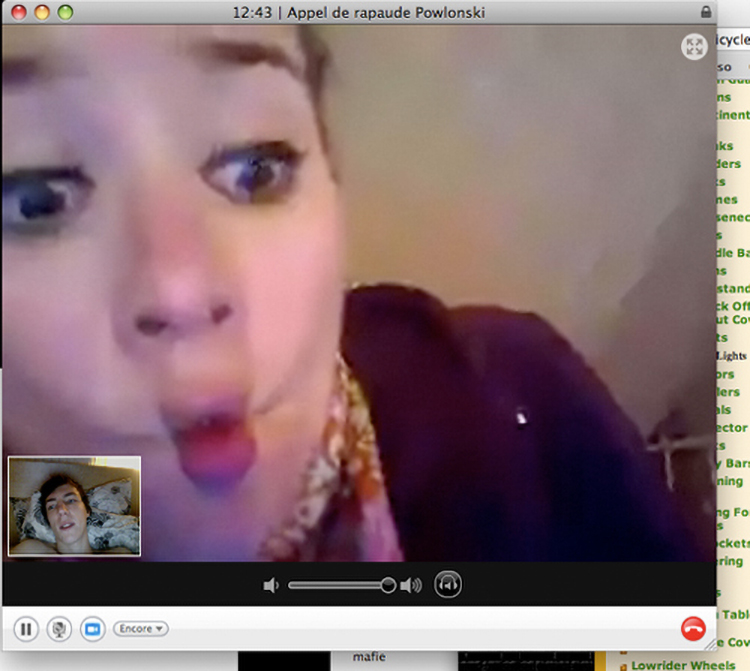Click the main caller video area
This screenshot has height=671, width=750.
359,293
